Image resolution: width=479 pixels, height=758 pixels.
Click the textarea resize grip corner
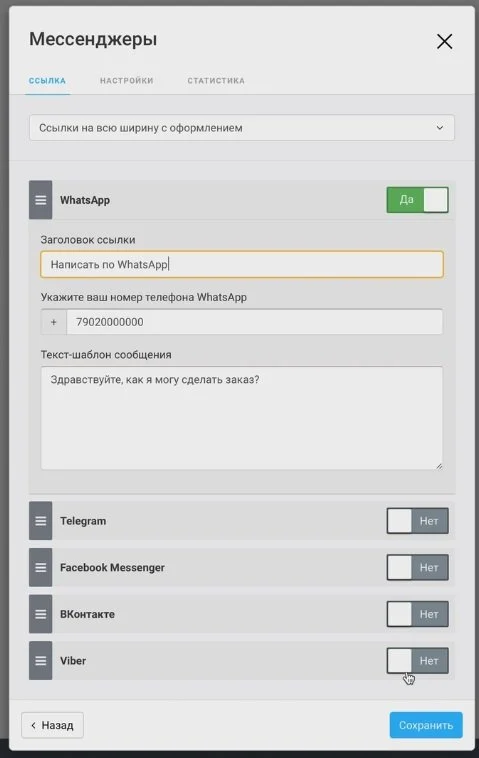point(439,466)
